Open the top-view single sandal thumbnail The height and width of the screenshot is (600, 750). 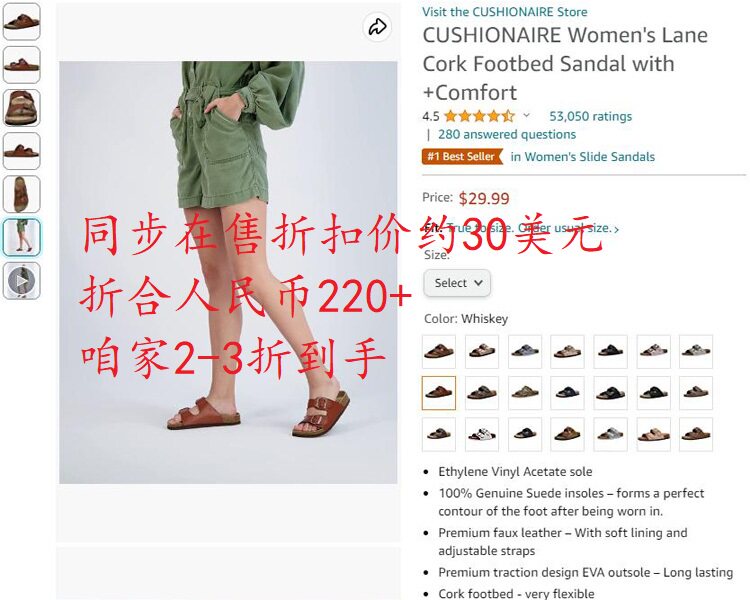[22, 194]
